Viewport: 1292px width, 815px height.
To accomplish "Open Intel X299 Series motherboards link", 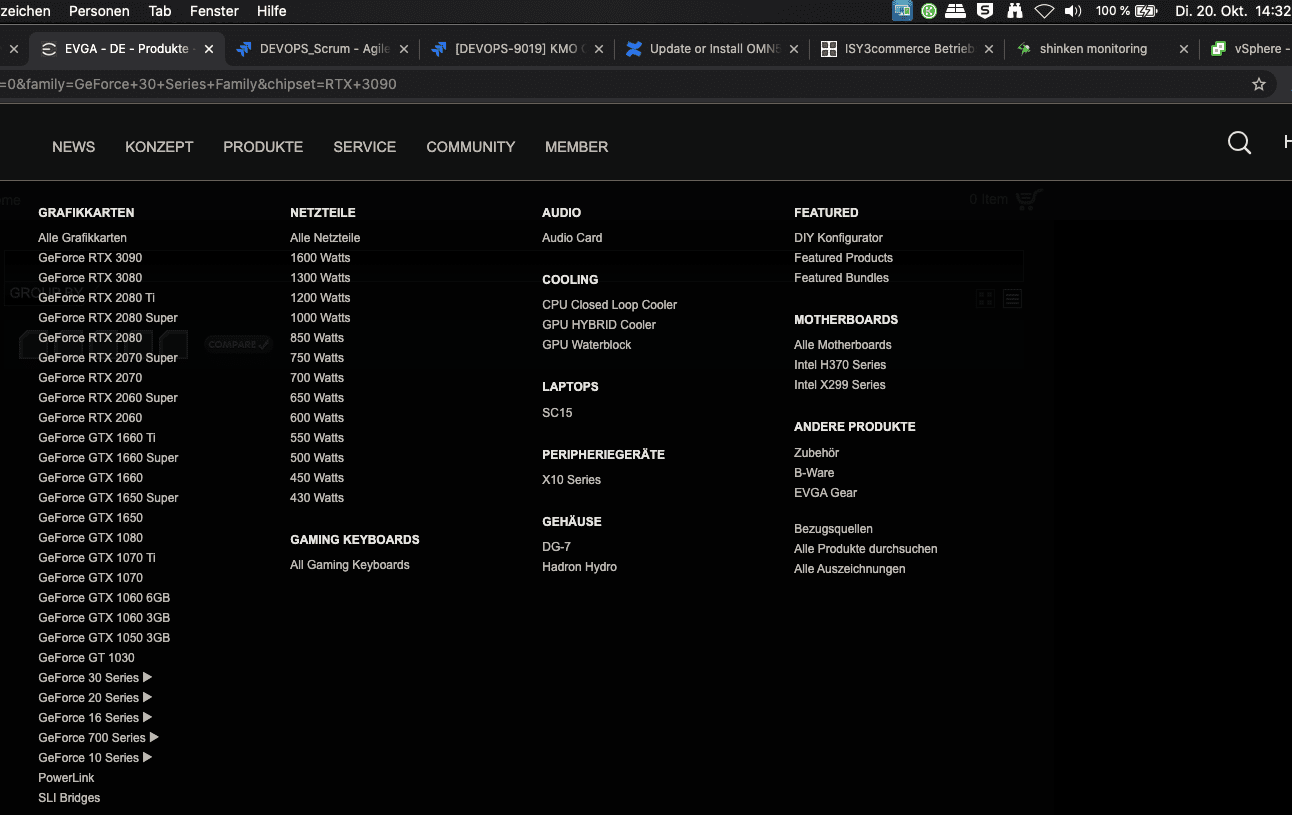I will point(840,385).
